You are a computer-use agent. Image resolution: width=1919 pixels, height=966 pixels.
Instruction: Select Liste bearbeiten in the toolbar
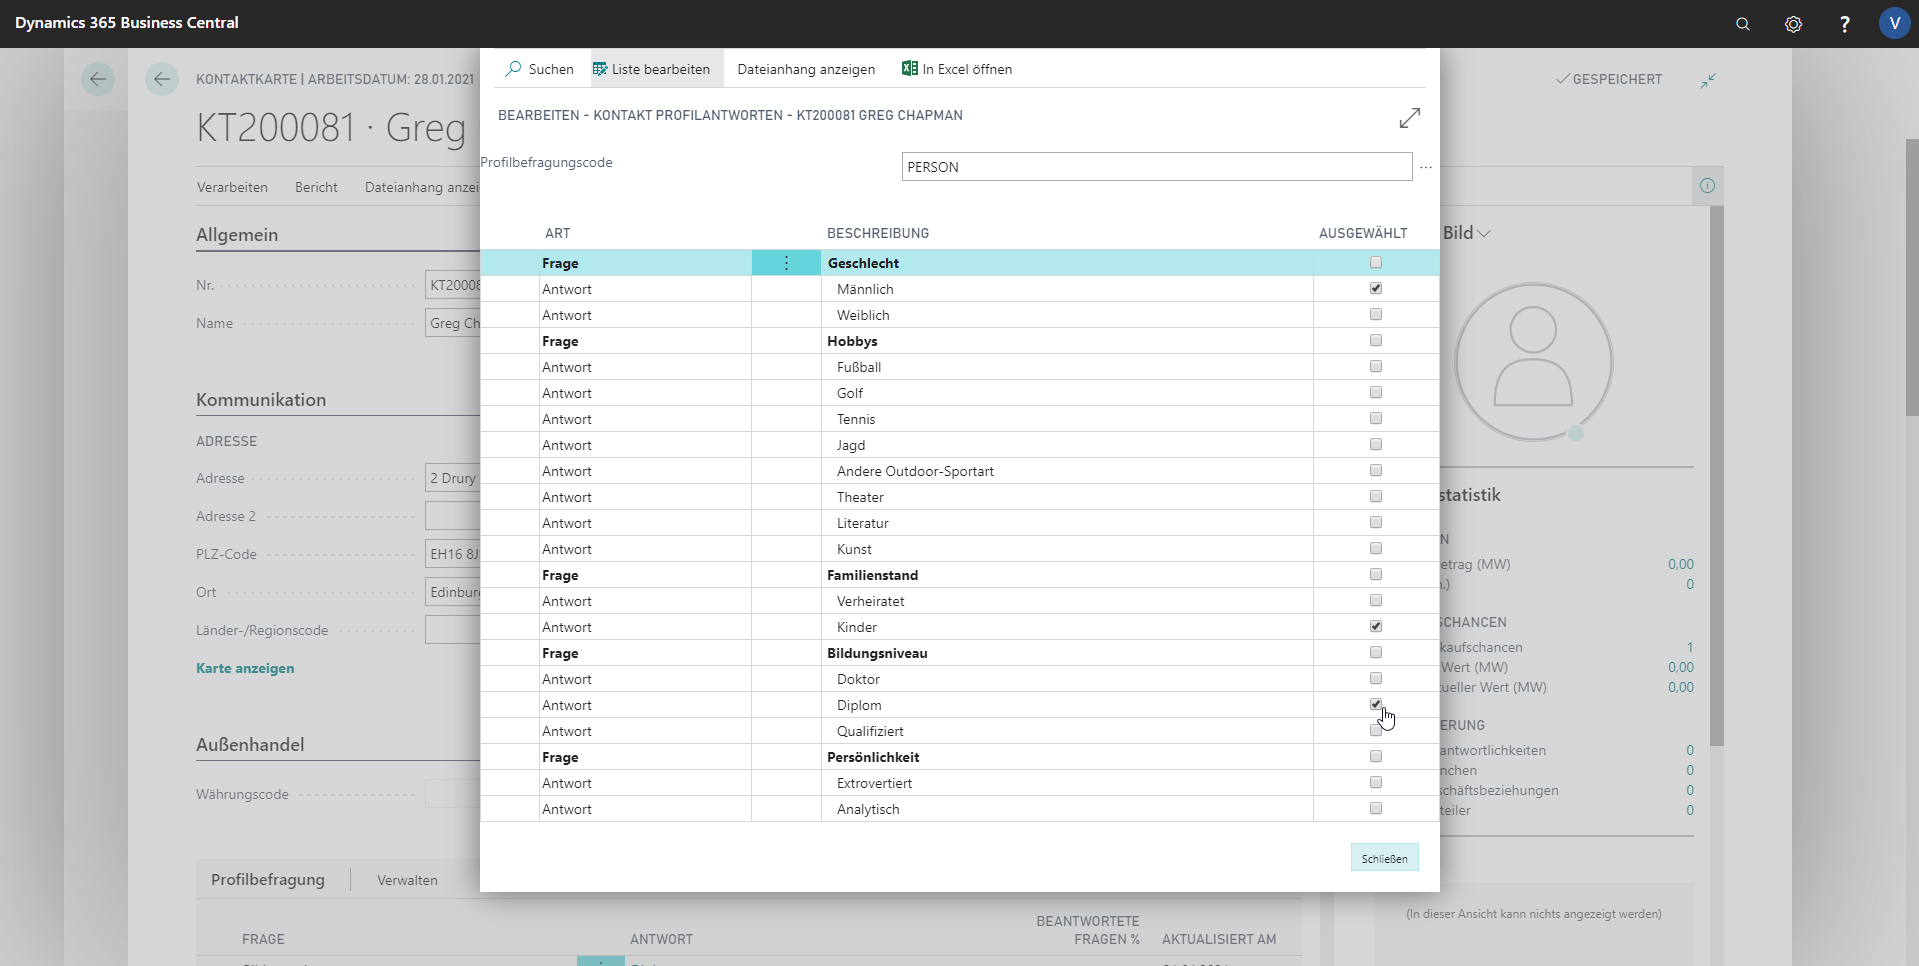651,69
